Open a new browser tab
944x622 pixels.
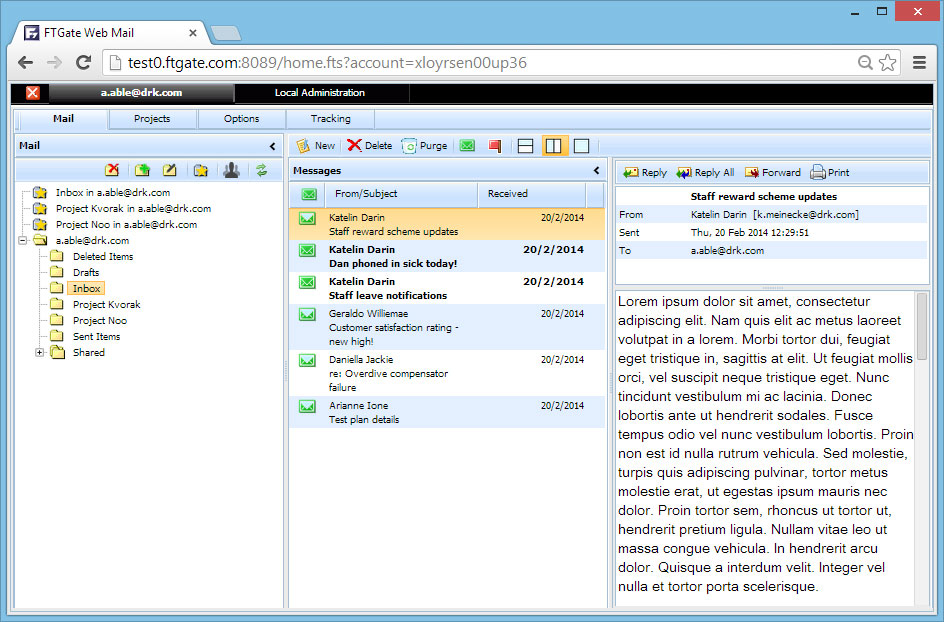pyautogui.click(x=226, y=33)
